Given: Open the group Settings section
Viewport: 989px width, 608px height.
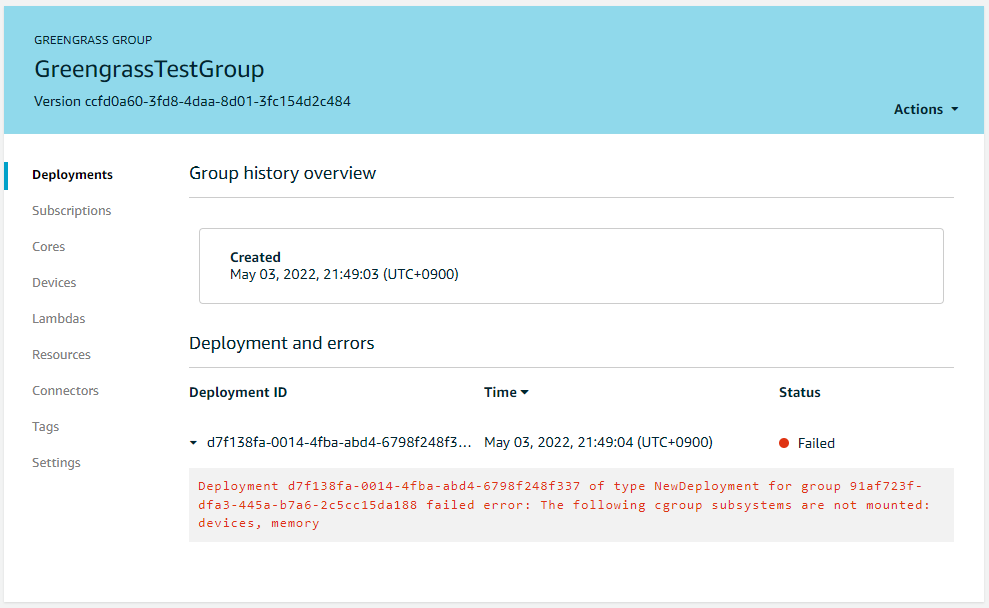Looking at the screenshot, I should pyautogui.click(x=56, y=462).
